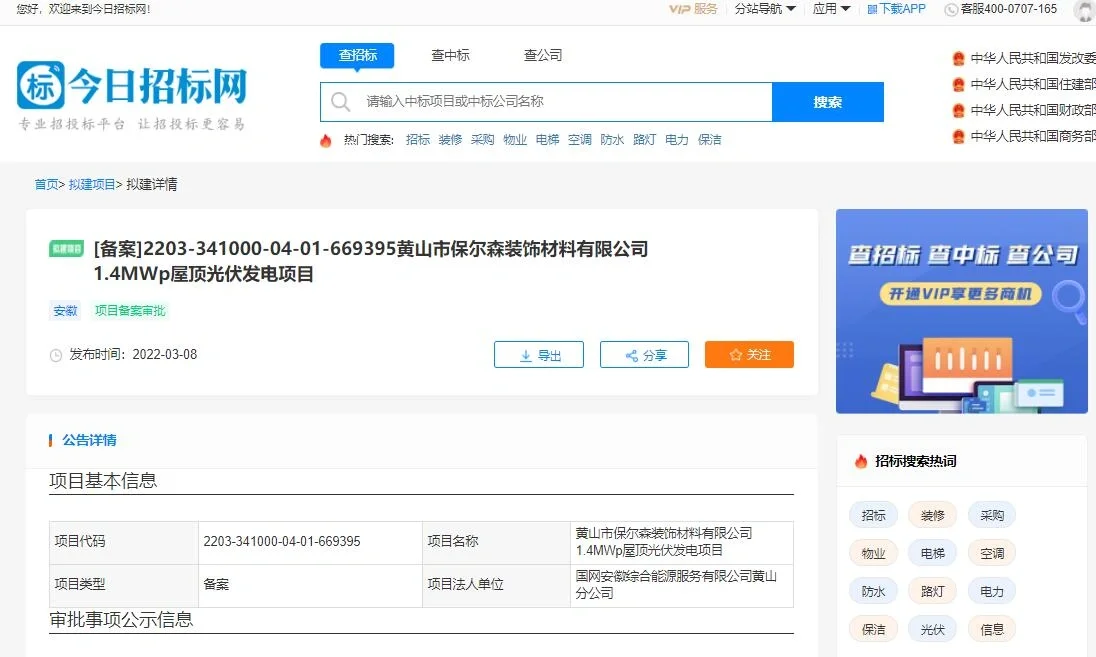The image size is (1096, 657).
Task: Click the 项目备案审批 tag
Action: point(130,311)
